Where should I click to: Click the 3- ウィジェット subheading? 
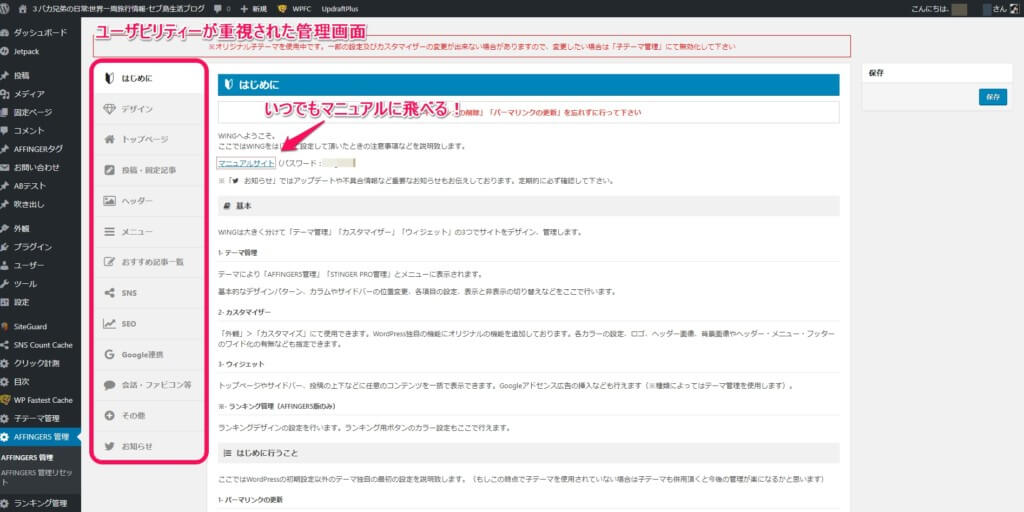coord(241,364)
